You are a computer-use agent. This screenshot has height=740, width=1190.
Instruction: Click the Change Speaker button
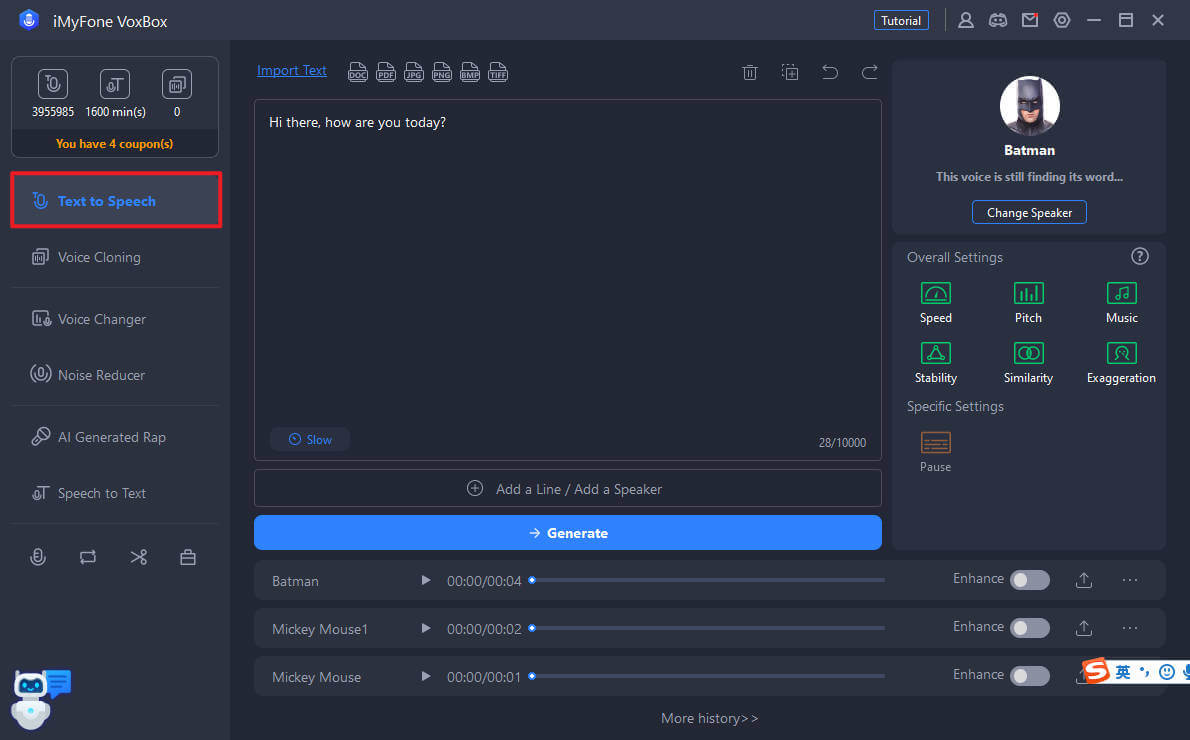point(1029,213)
